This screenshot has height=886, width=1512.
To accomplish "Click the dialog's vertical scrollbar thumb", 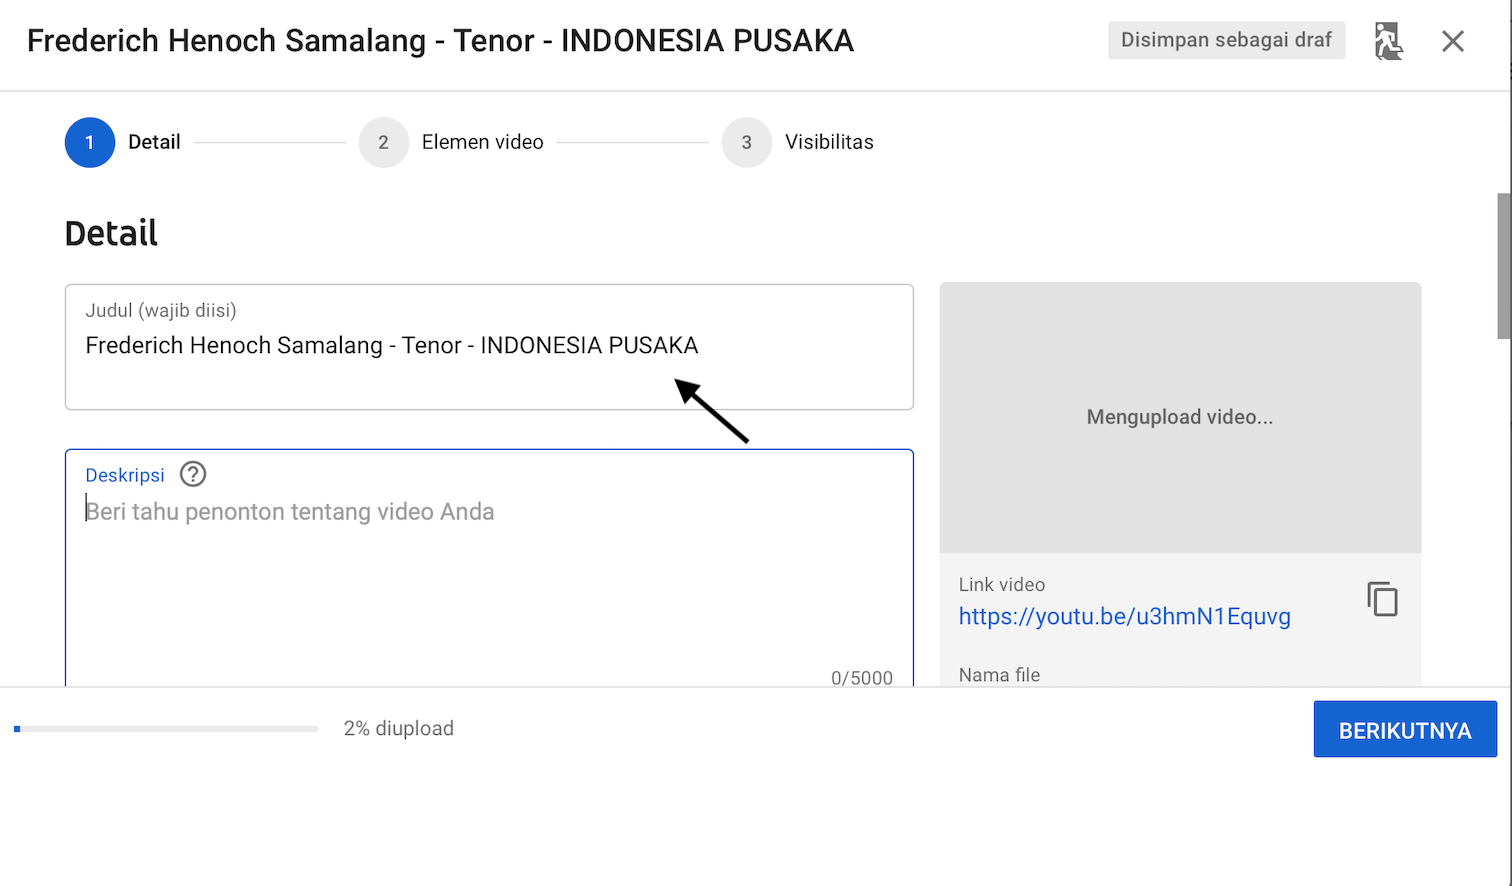I will pyautogui.click(x=1503, y=266).
